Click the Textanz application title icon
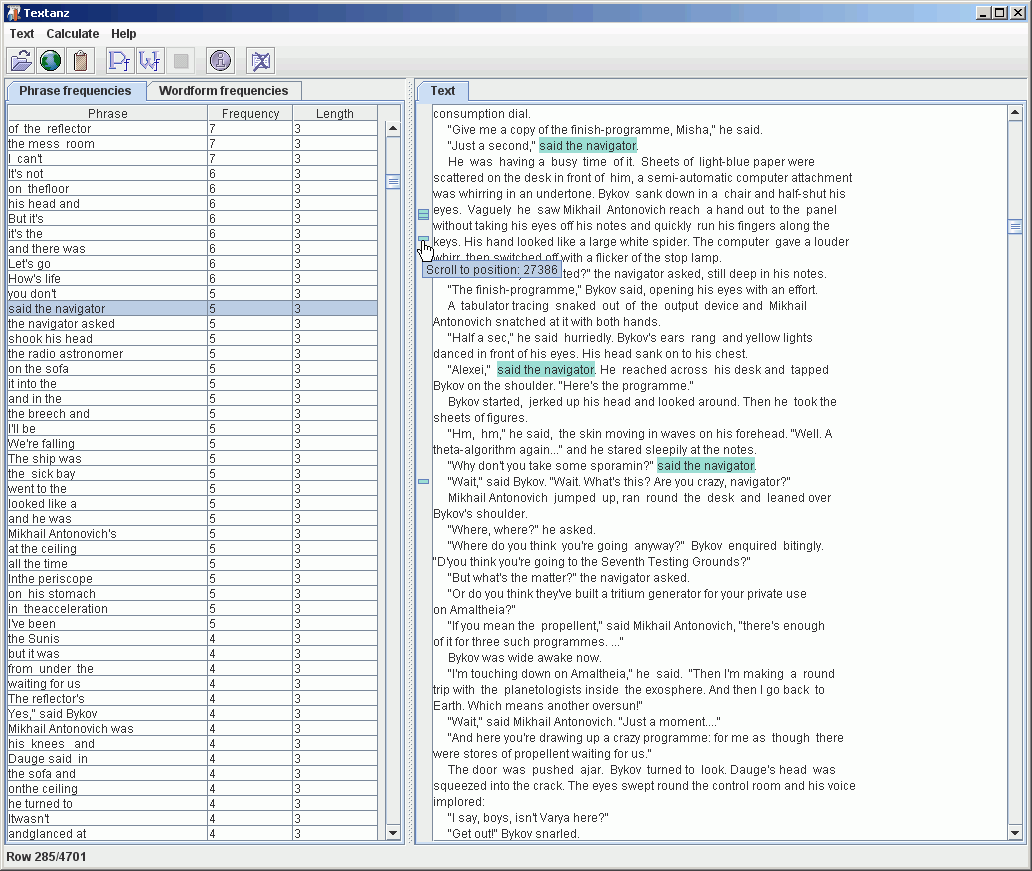The width and height of the screenshot is (1032, 871). point(13,13)
